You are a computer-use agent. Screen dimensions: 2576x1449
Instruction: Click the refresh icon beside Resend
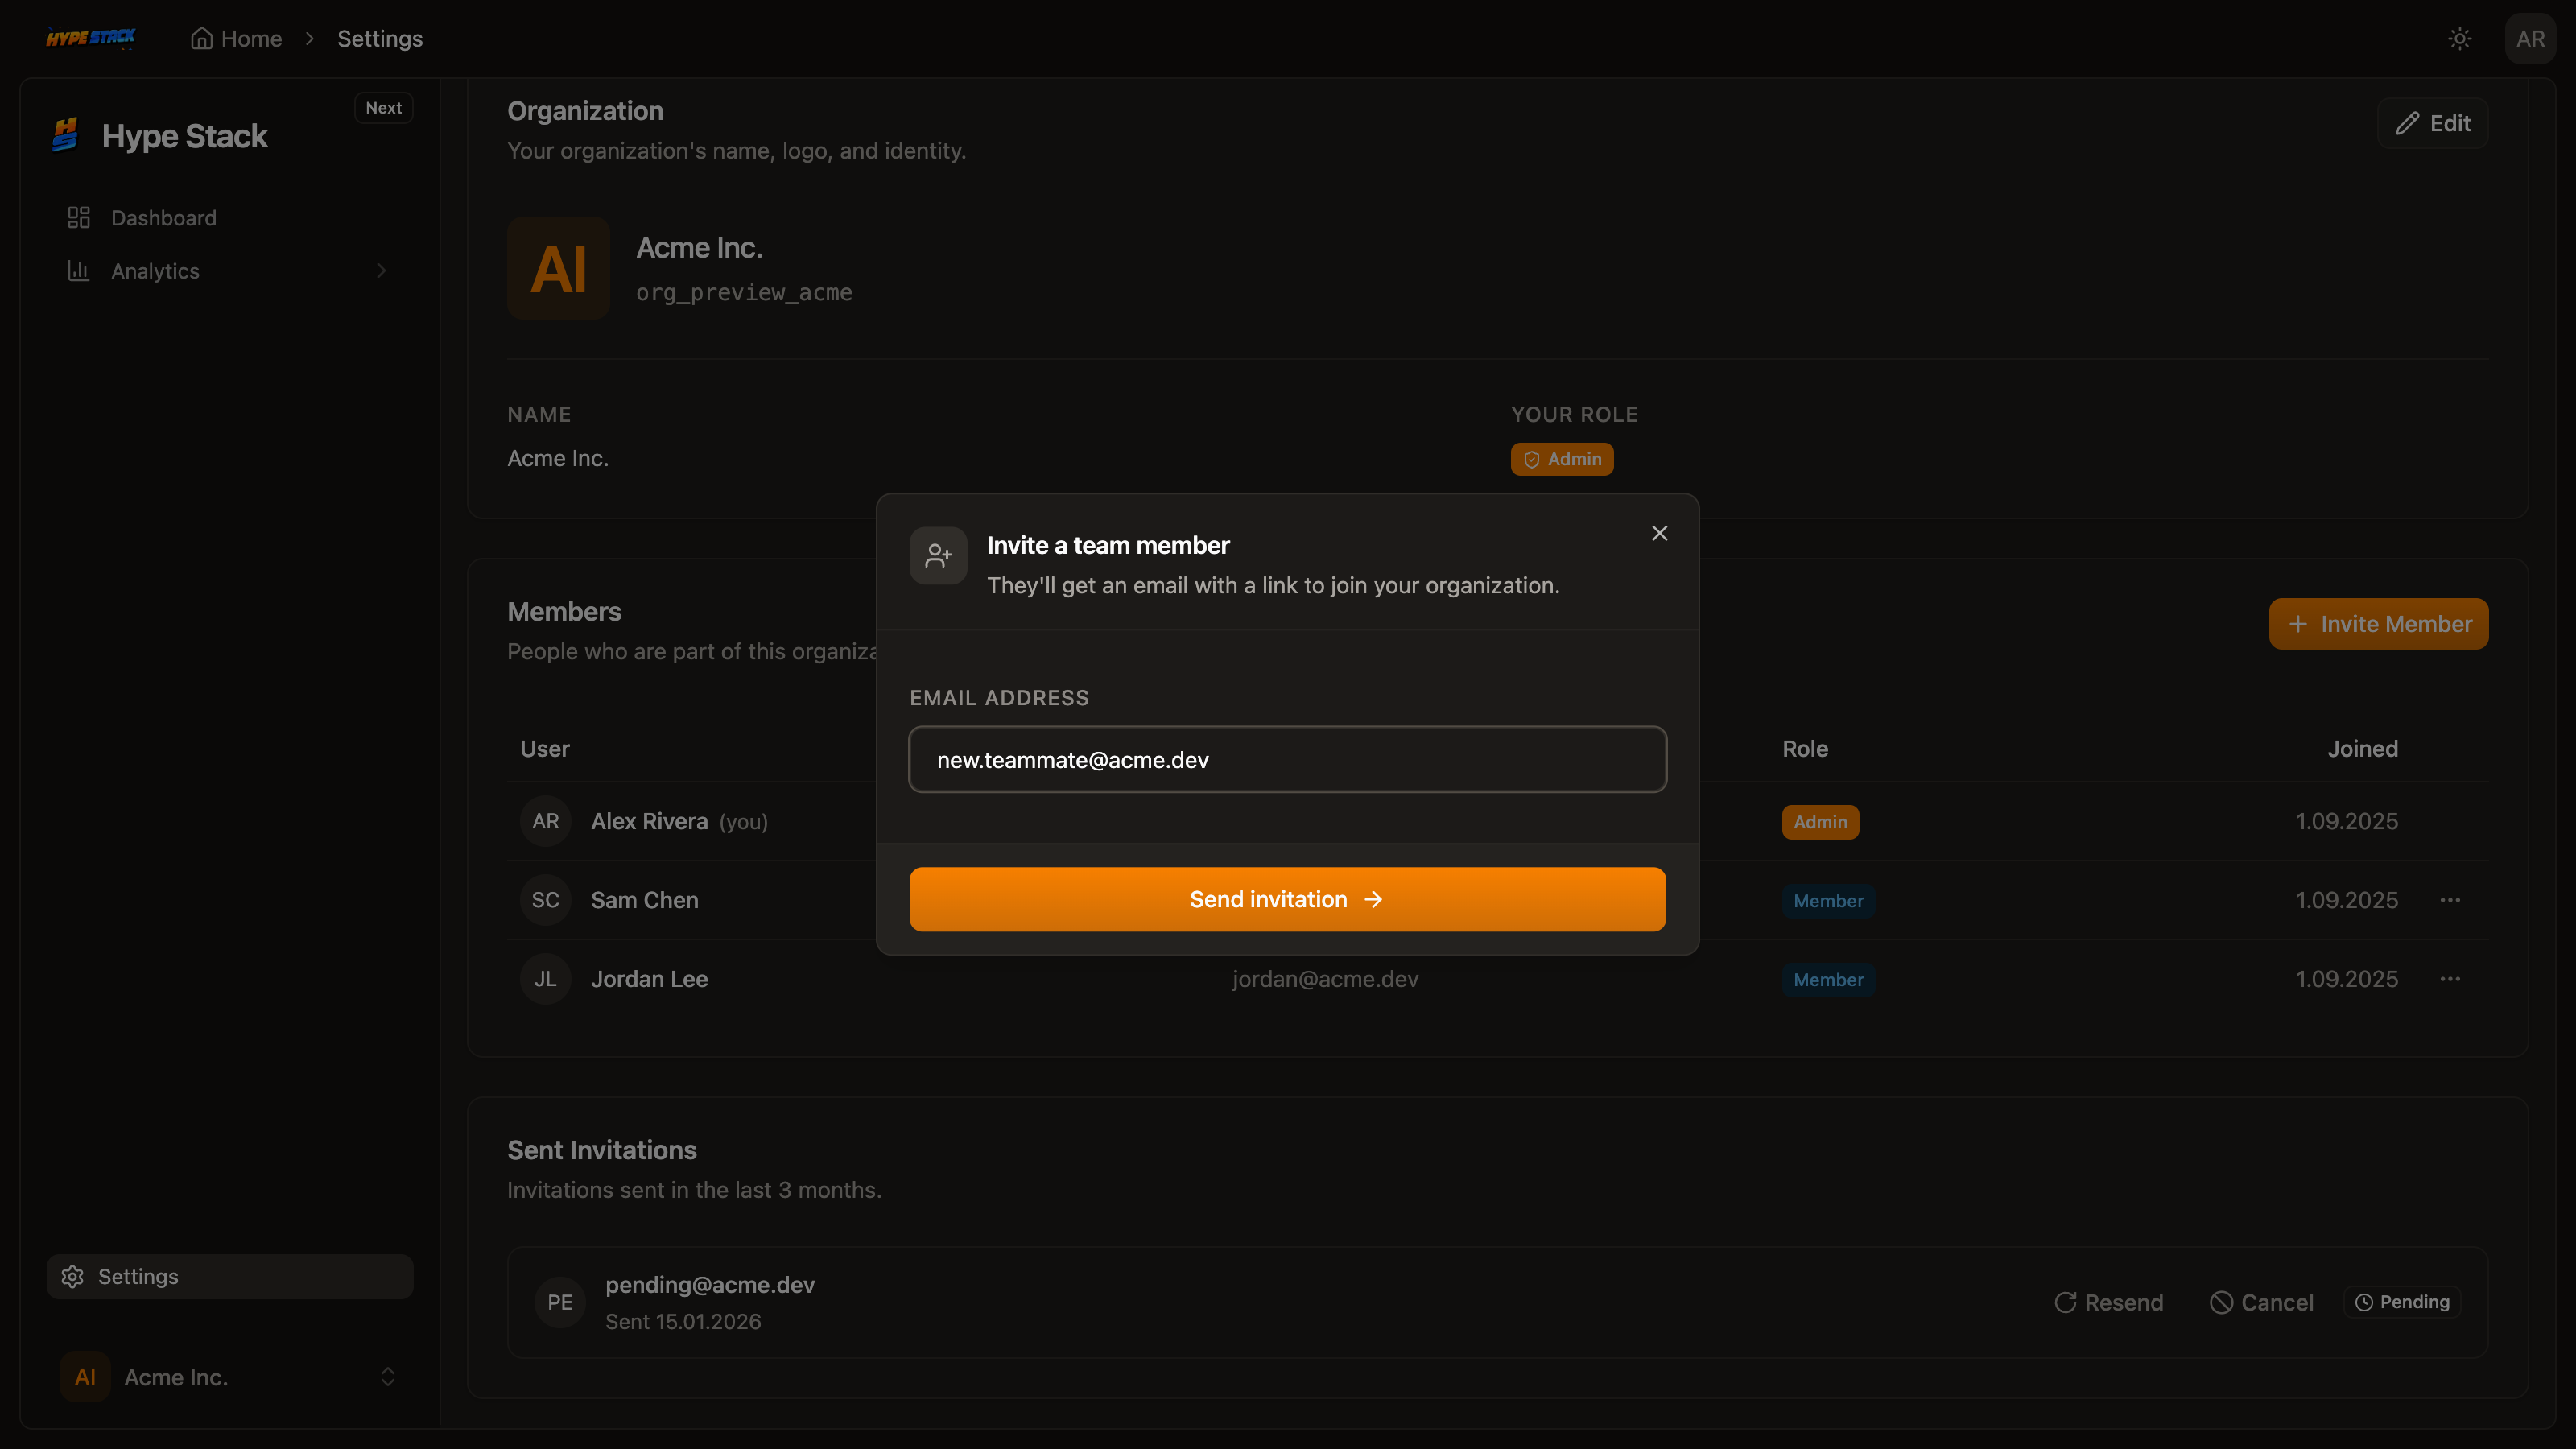coord(2065,1302)
